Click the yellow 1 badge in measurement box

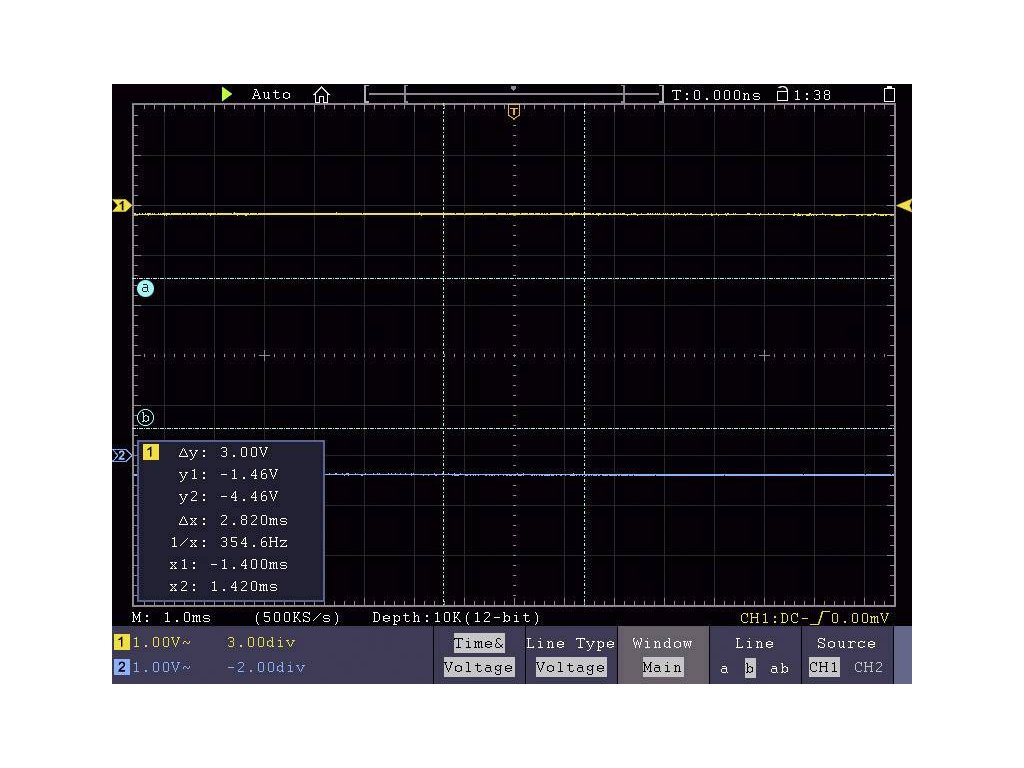coord(150,452)
